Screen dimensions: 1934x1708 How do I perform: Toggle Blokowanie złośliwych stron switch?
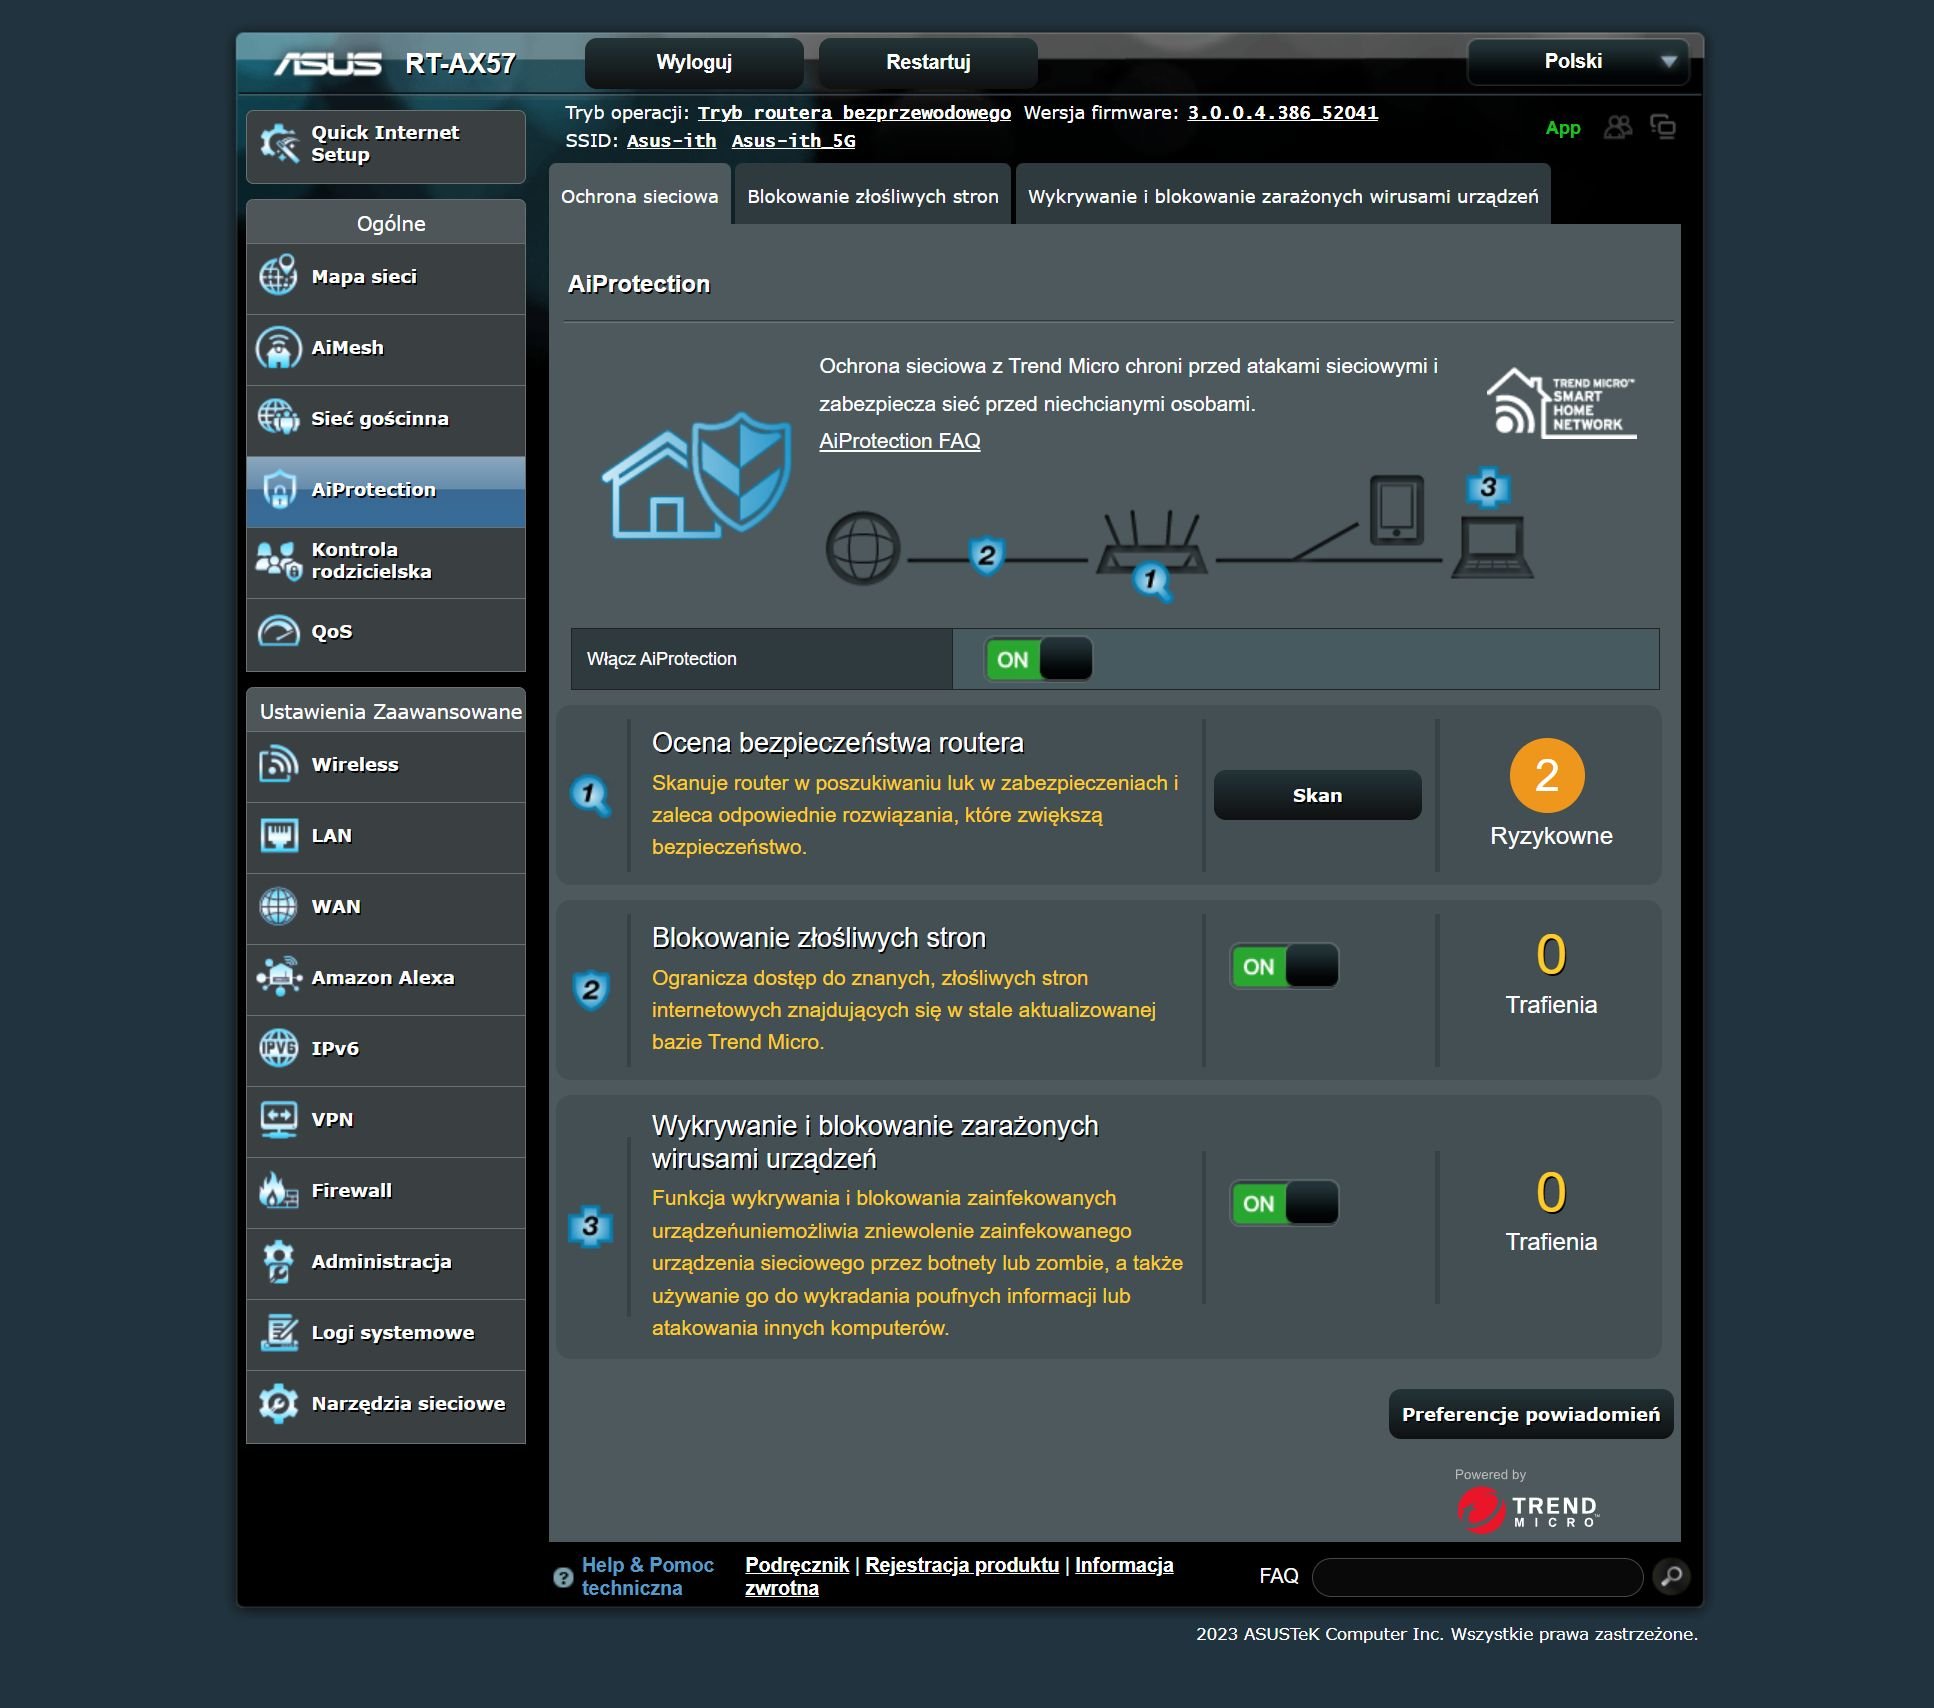point(1284,966)
